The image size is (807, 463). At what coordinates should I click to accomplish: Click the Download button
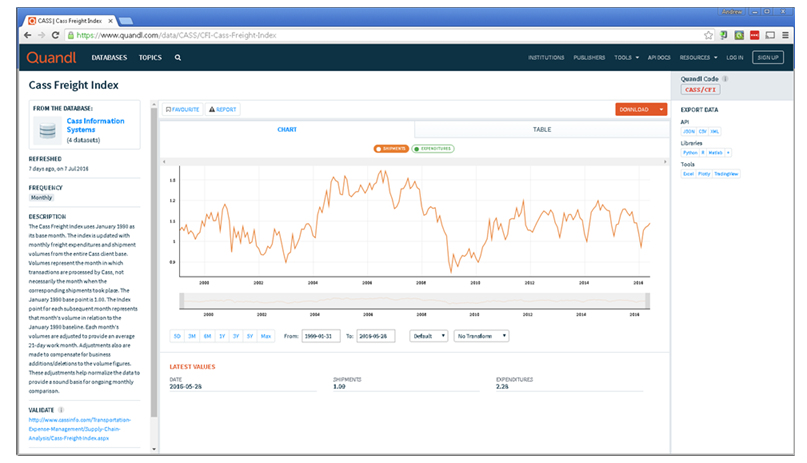point(635,109)
